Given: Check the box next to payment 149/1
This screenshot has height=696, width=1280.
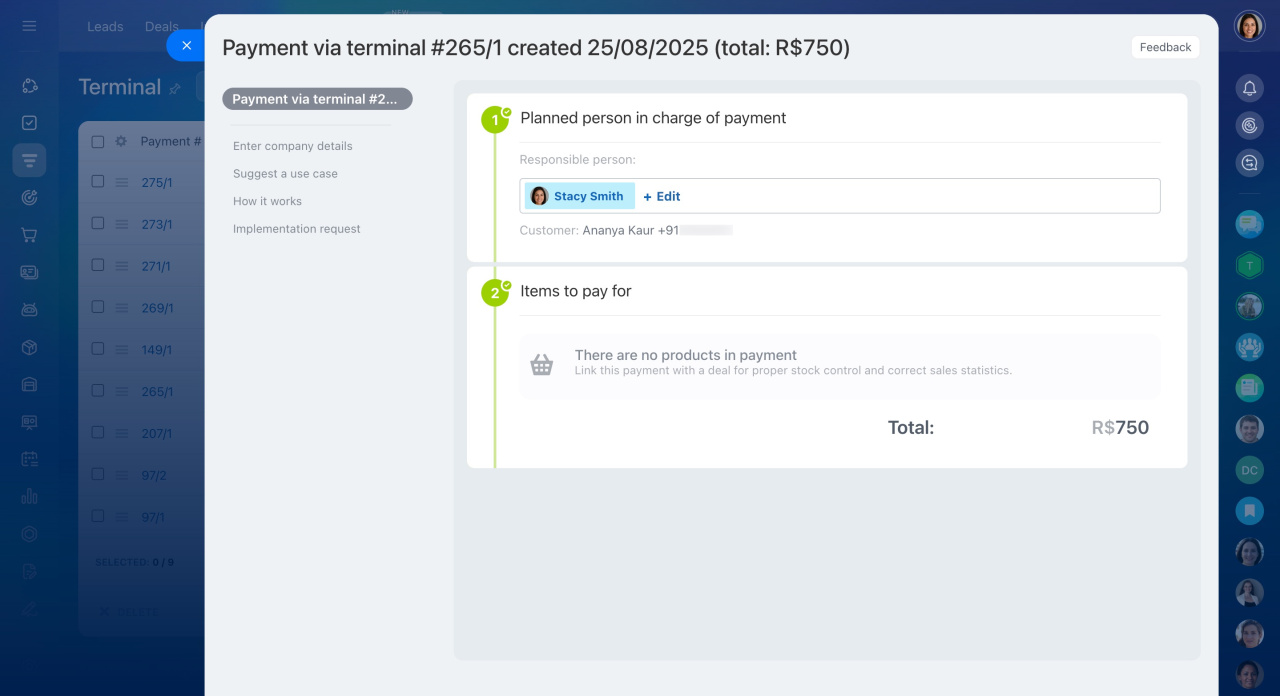Looking at the screenshot, I should (x=98, y=349).
